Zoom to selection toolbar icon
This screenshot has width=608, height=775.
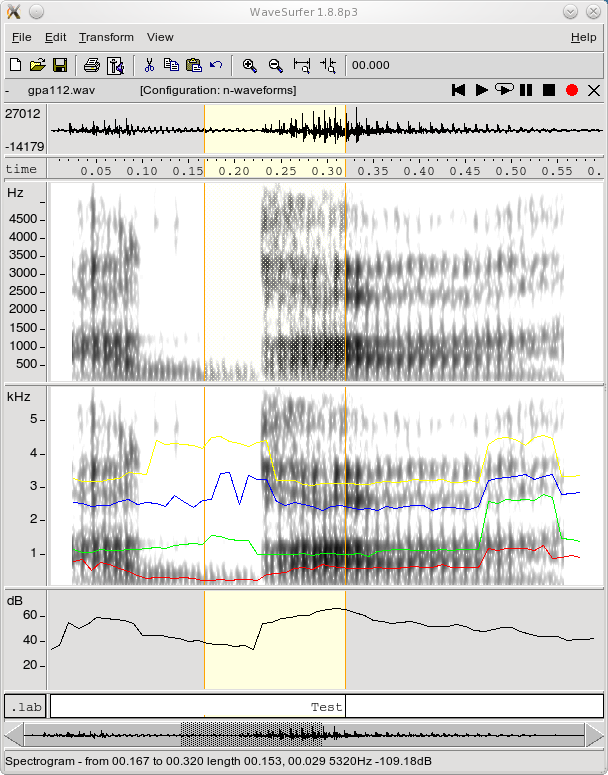coord(328,65)
